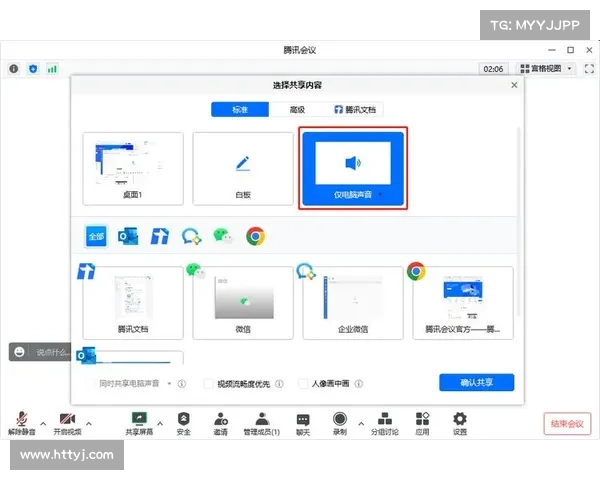Toggle 同时共享电脑声音 checkbox
This screenshot has width=600, height=480.
point(90,384)
